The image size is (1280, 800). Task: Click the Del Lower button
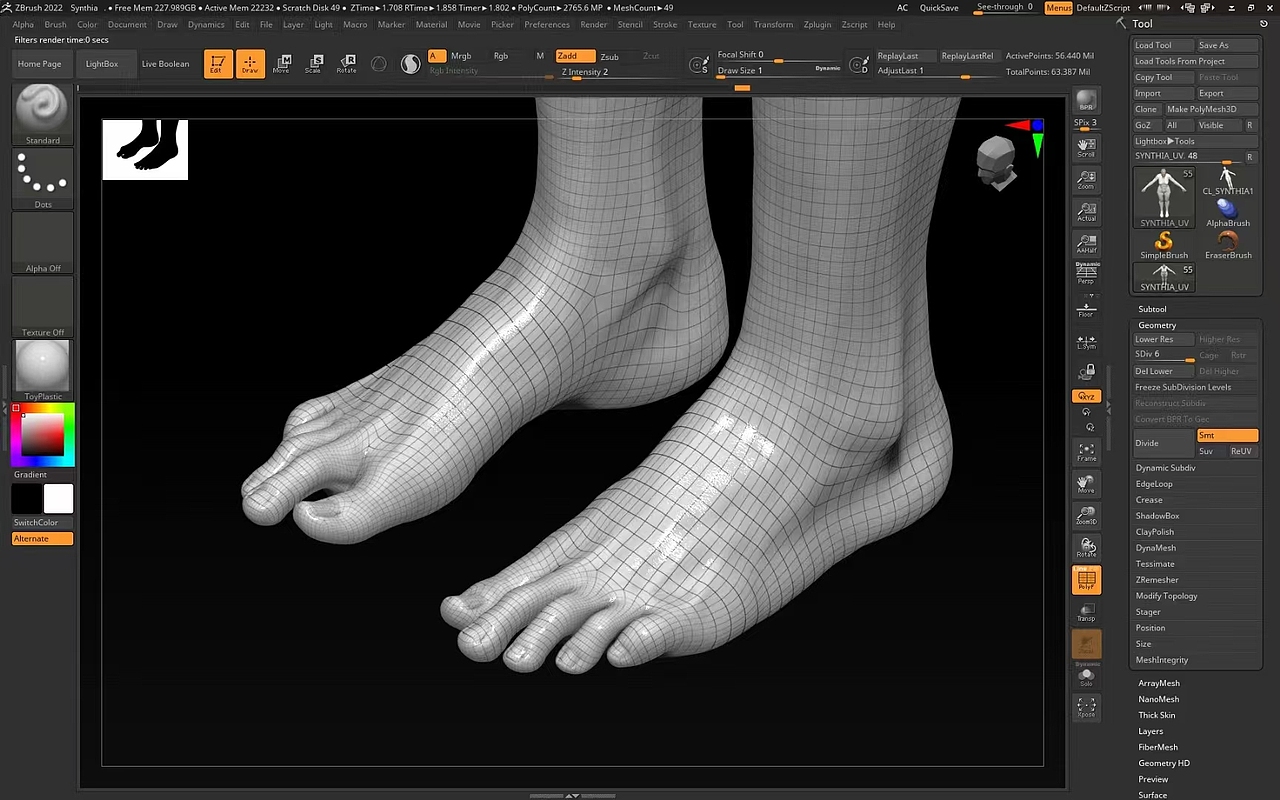1163,371
